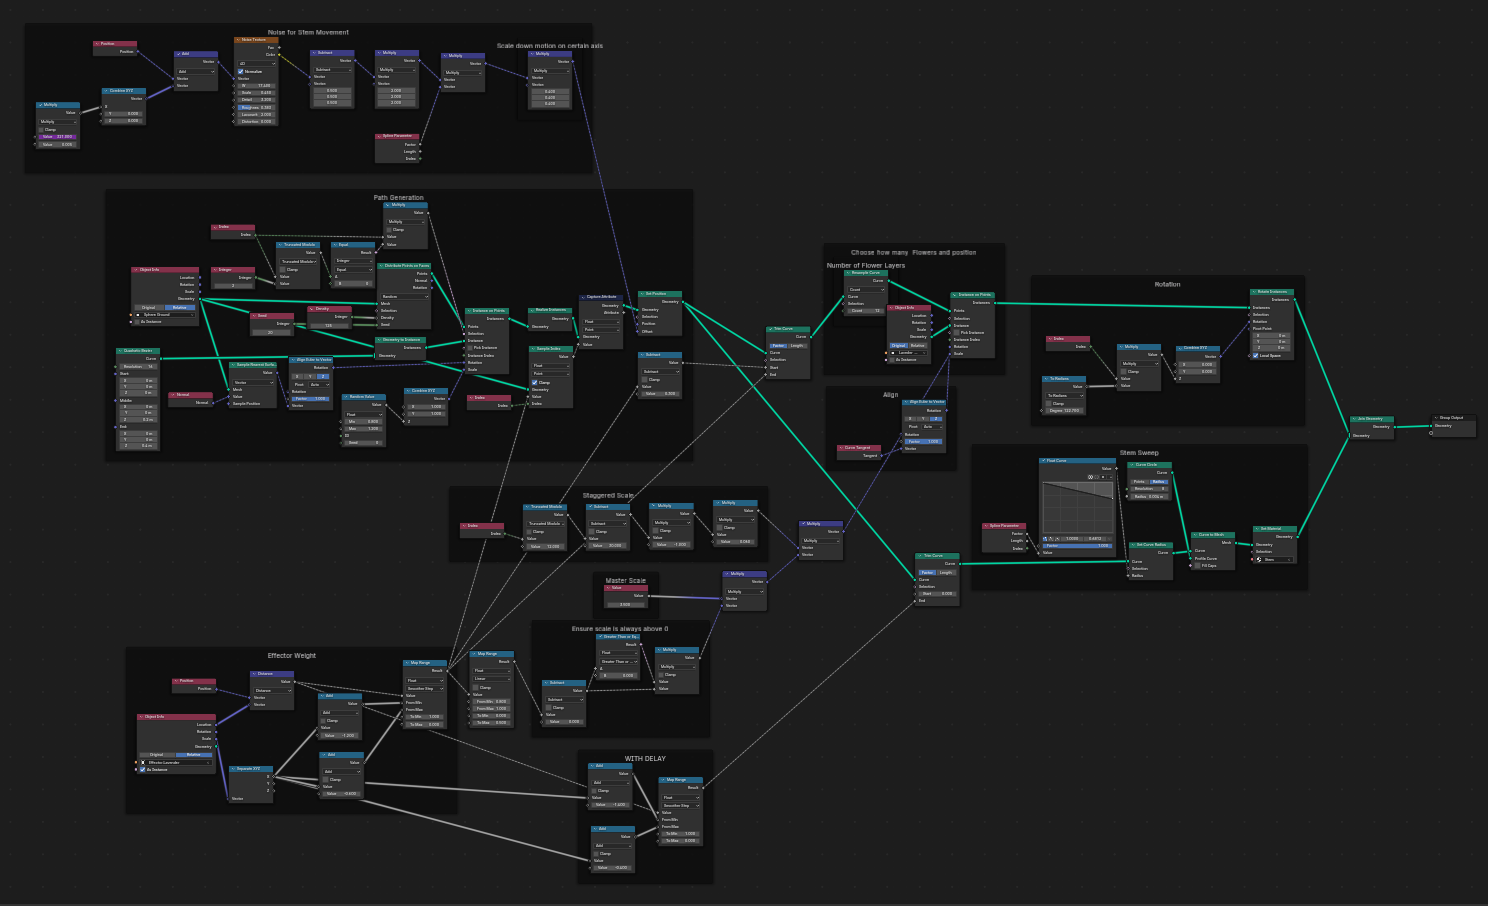This screenshot has width=1488, height=906.
Task: Toggle Clamp checkbox in To Radians node
Action: [x=1049, y=403]
